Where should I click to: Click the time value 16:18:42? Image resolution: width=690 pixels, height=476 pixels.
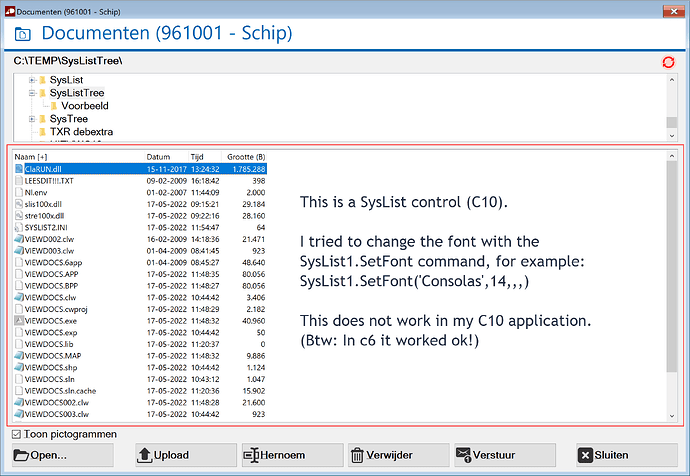click(205, 181)
